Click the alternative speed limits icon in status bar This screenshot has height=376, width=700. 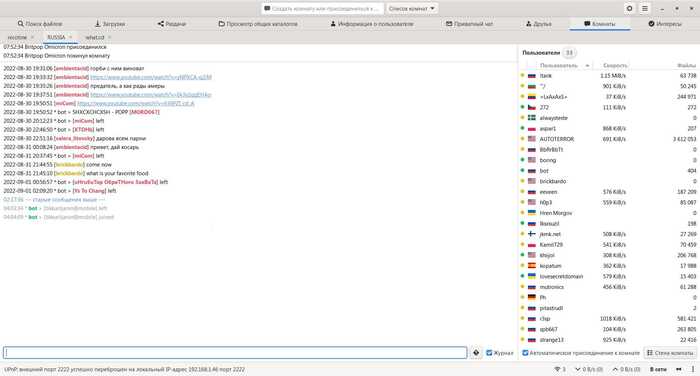[679, 369]
